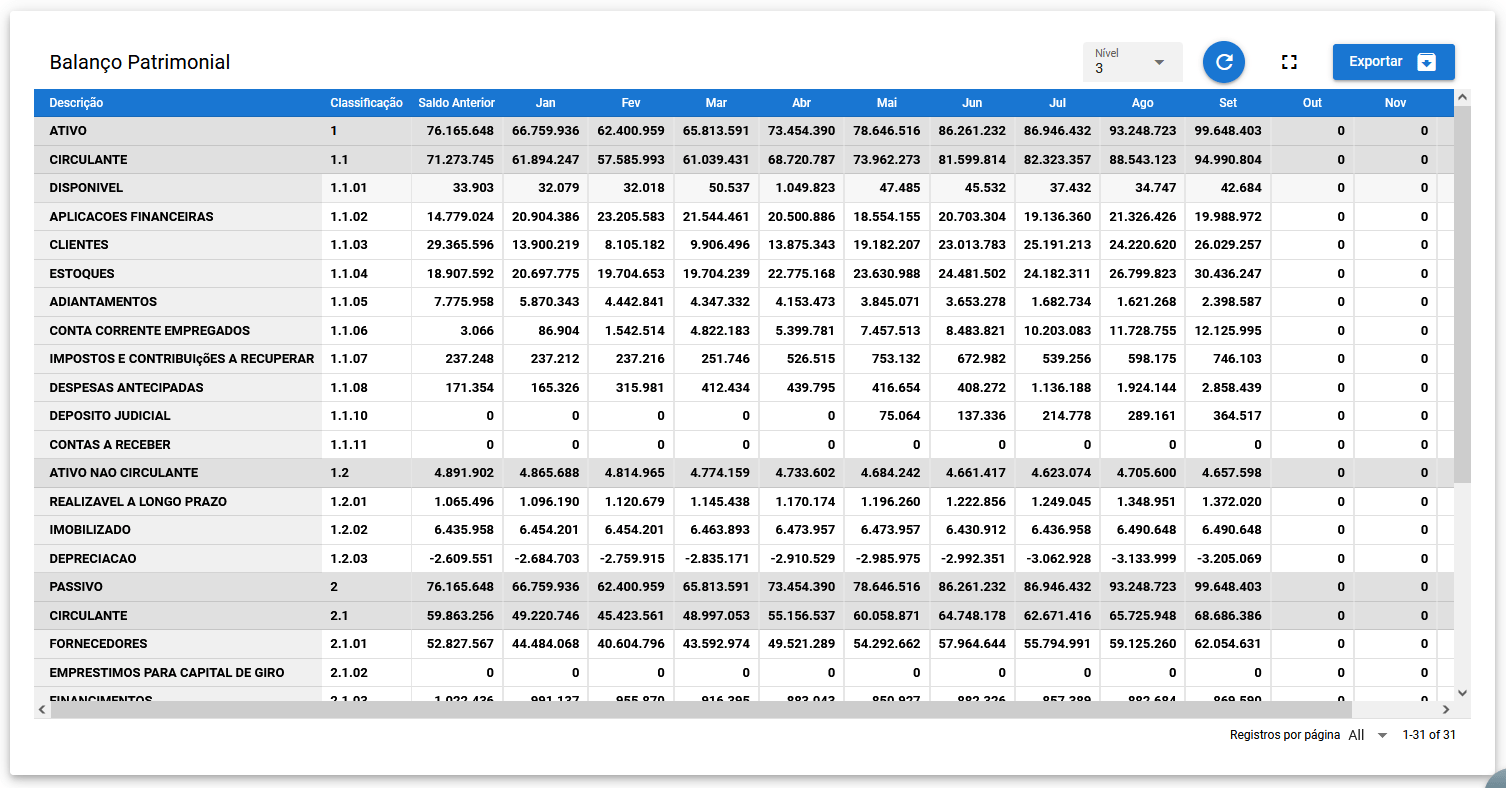Click the PASSIVO row label
This screenshot has width=1506, height=788.
coord(76,587)
